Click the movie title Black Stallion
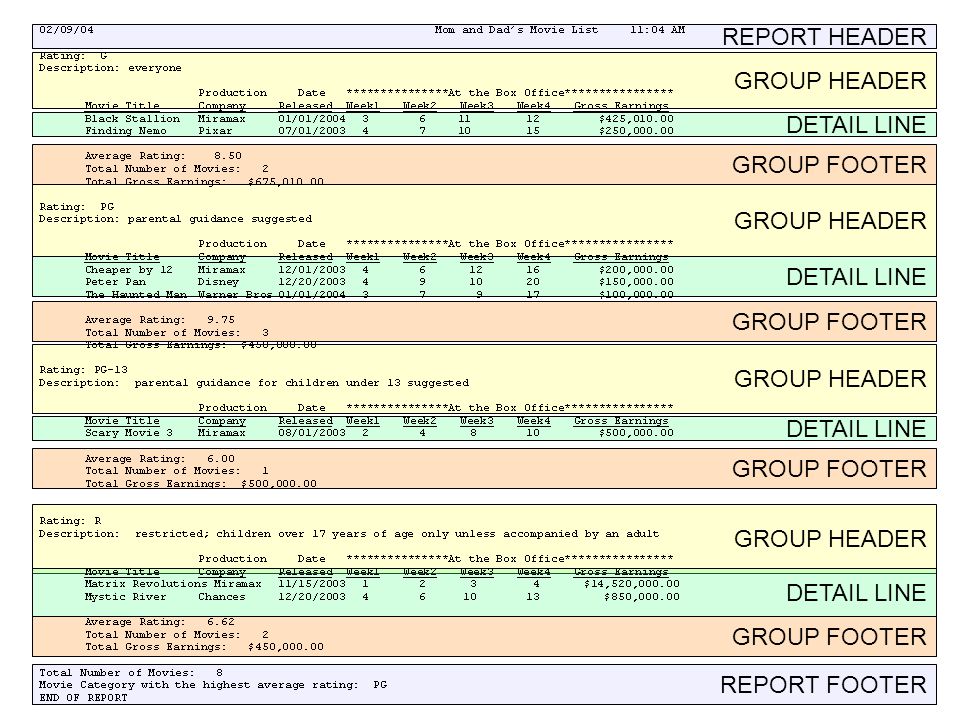The image size is (960, 720). click(x=132, y=119)
